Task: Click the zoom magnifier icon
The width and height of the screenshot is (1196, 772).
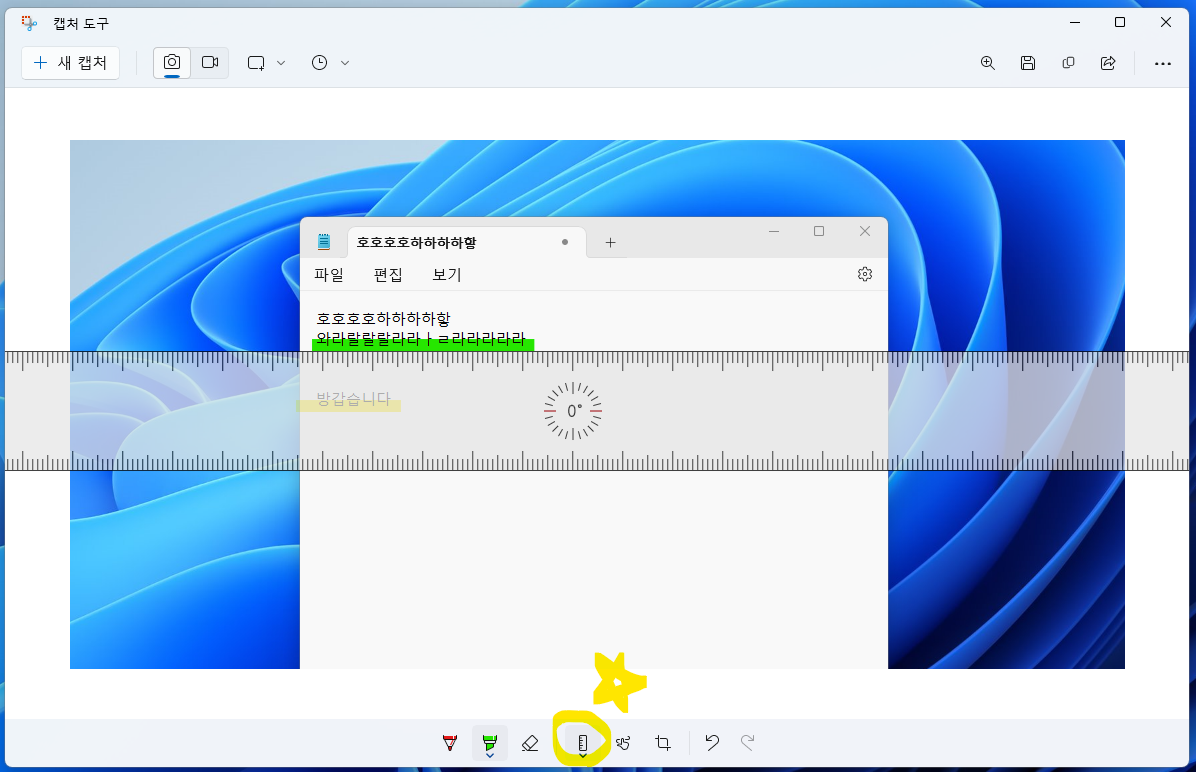Action: coord(988,63)
